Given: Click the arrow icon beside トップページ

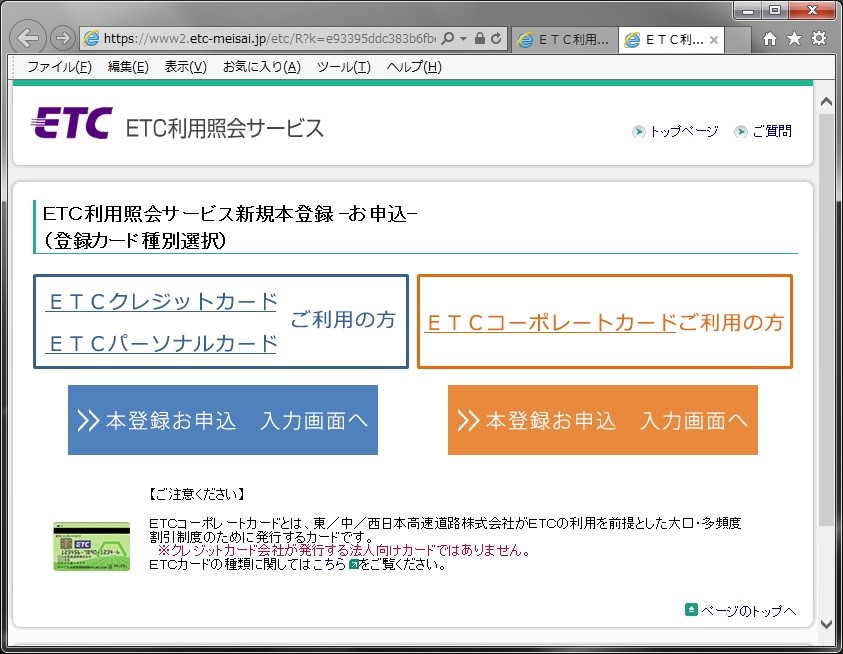Looking at the screenshot, I should coord(639,131).
